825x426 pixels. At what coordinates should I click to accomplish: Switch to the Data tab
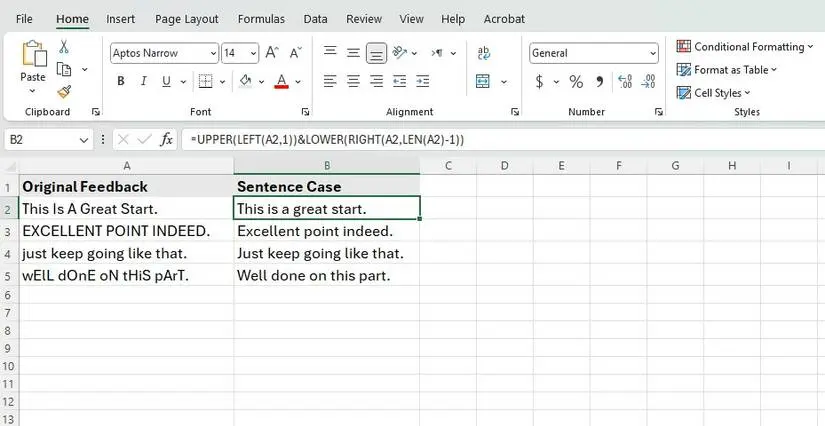click(315, 19)
